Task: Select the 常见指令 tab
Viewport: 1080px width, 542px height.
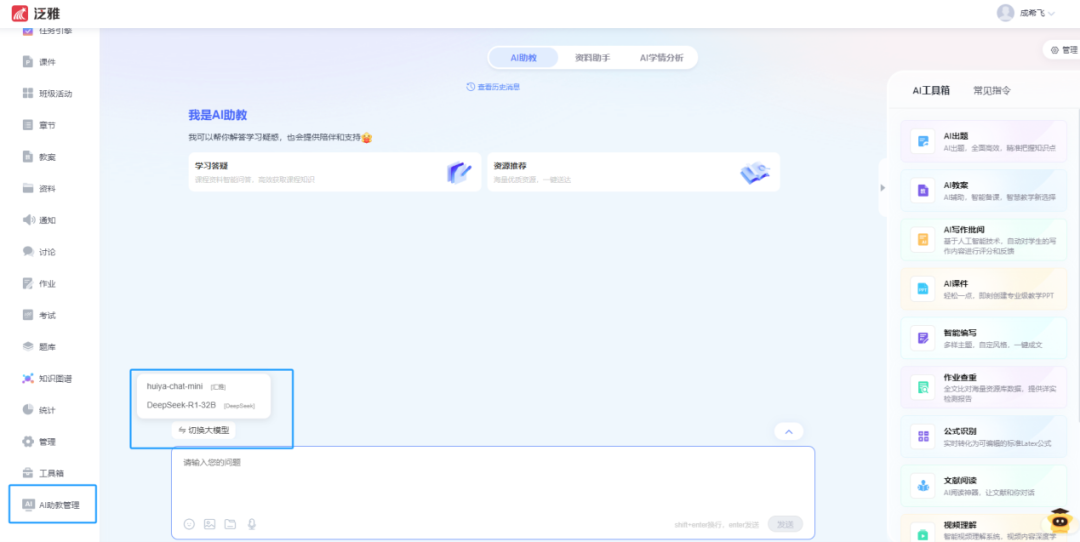Action: (x=992, y=90)
